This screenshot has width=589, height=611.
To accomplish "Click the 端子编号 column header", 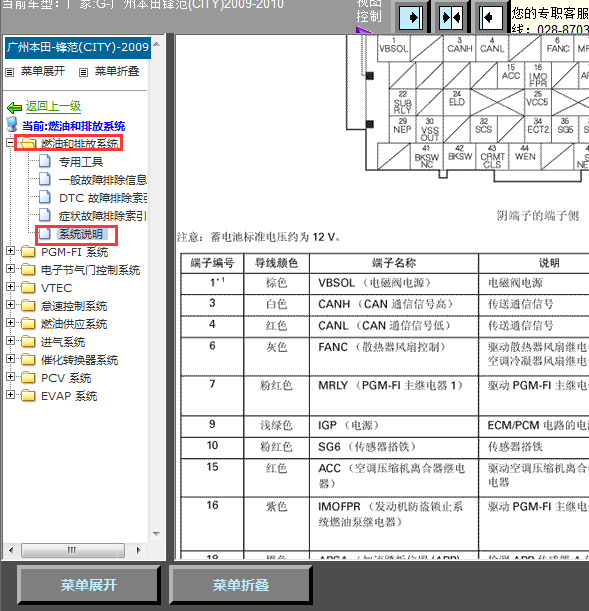I will (212, 263).
